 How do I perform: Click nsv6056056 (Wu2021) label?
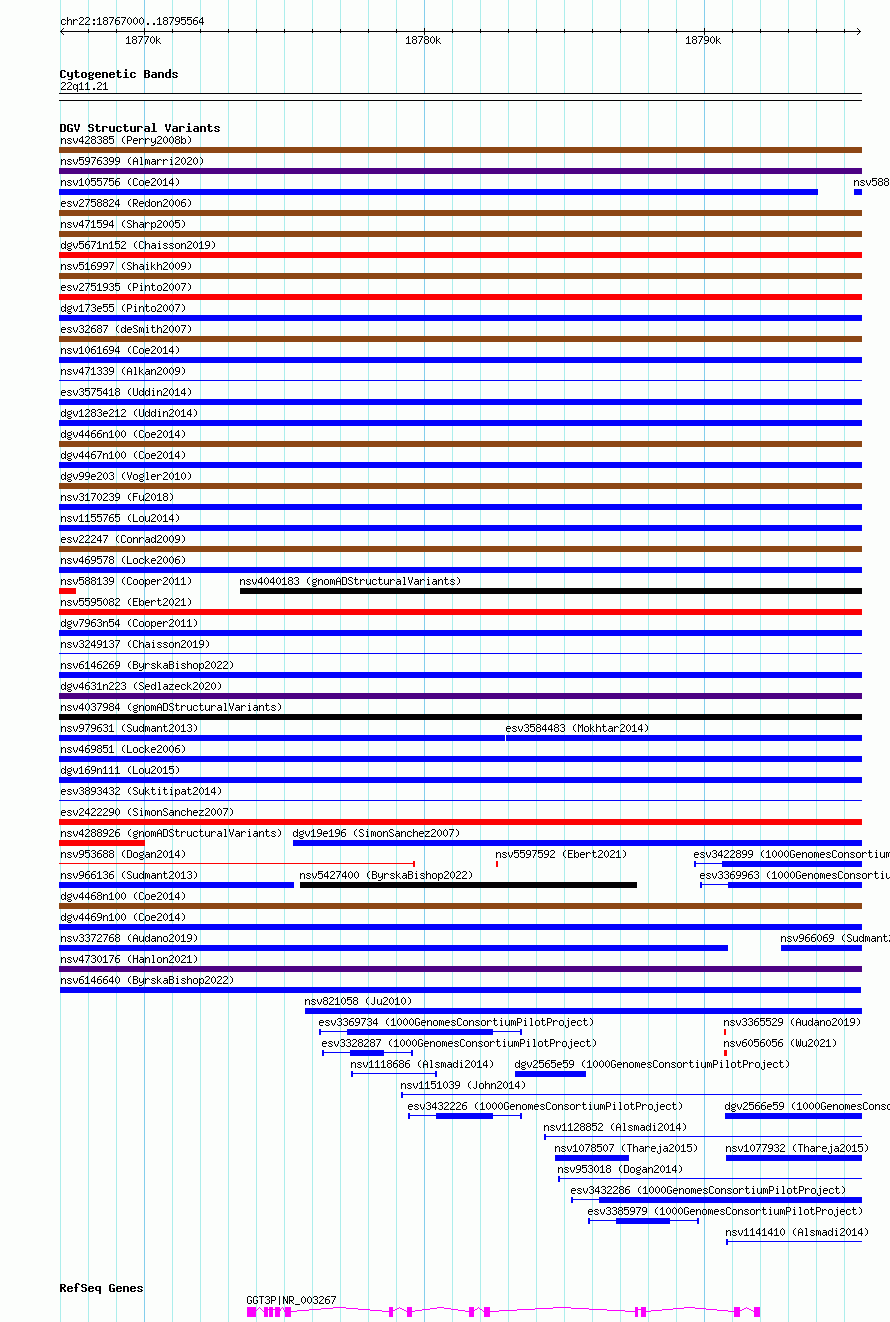click(x=780, y=1043)
